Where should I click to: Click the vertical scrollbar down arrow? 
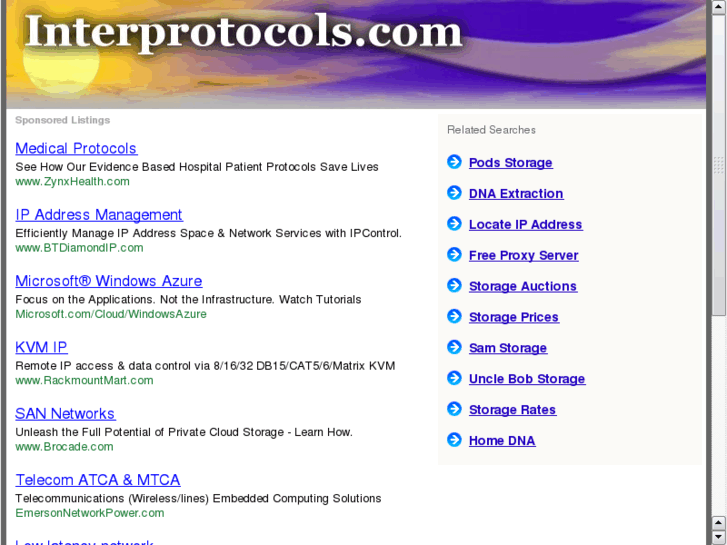pyautogui.click(x=719, y=537)
